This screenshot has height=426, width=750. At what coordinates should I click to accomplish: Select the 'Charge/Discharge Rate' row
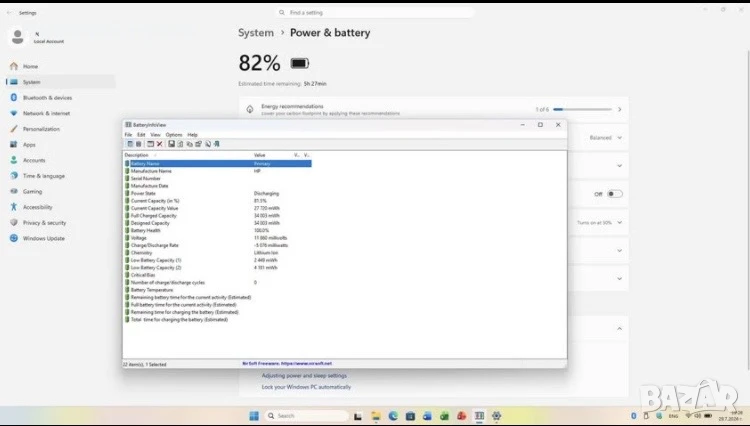pyautogui.click(x=218, y=245)
